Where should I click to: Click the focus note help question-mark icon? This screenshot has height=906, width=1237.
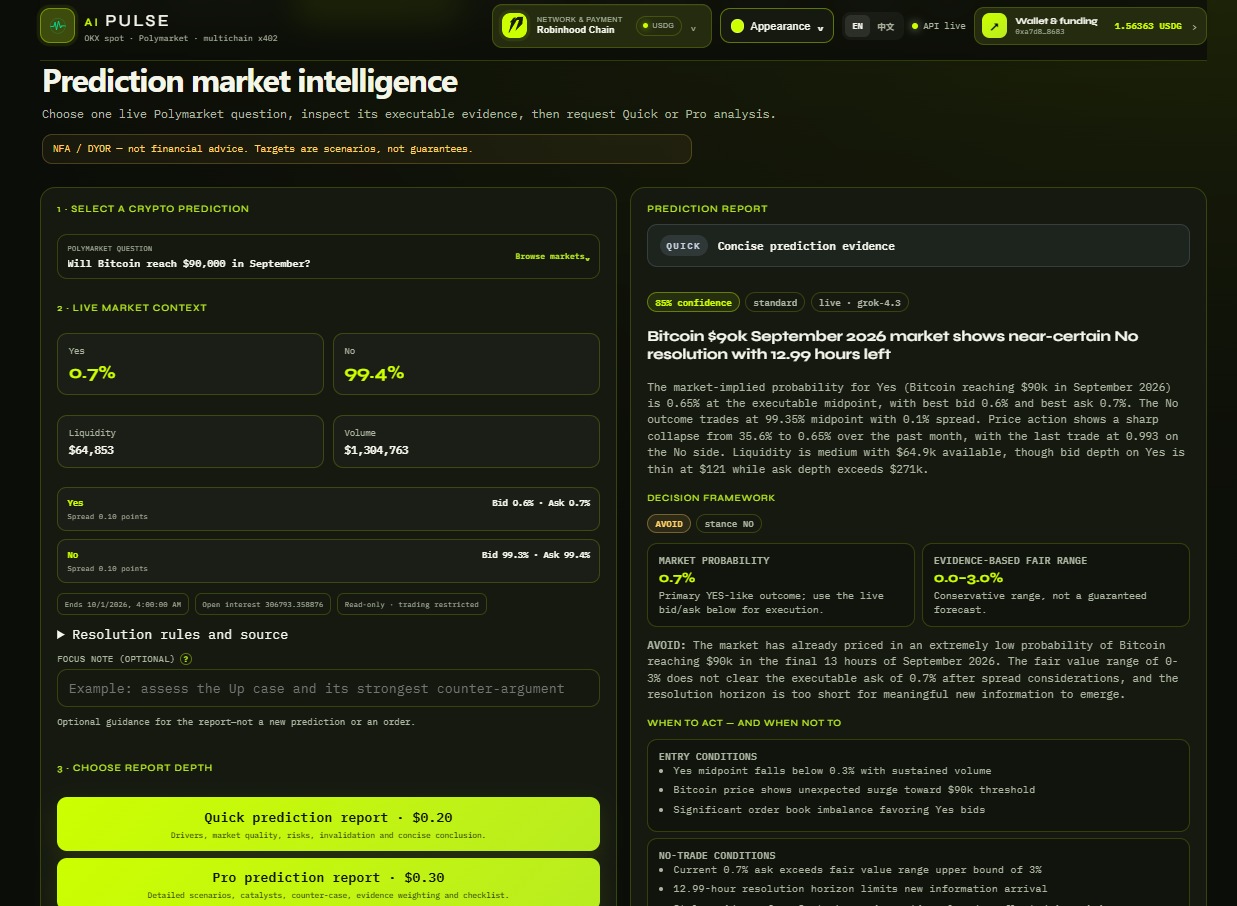coord(186,659)
